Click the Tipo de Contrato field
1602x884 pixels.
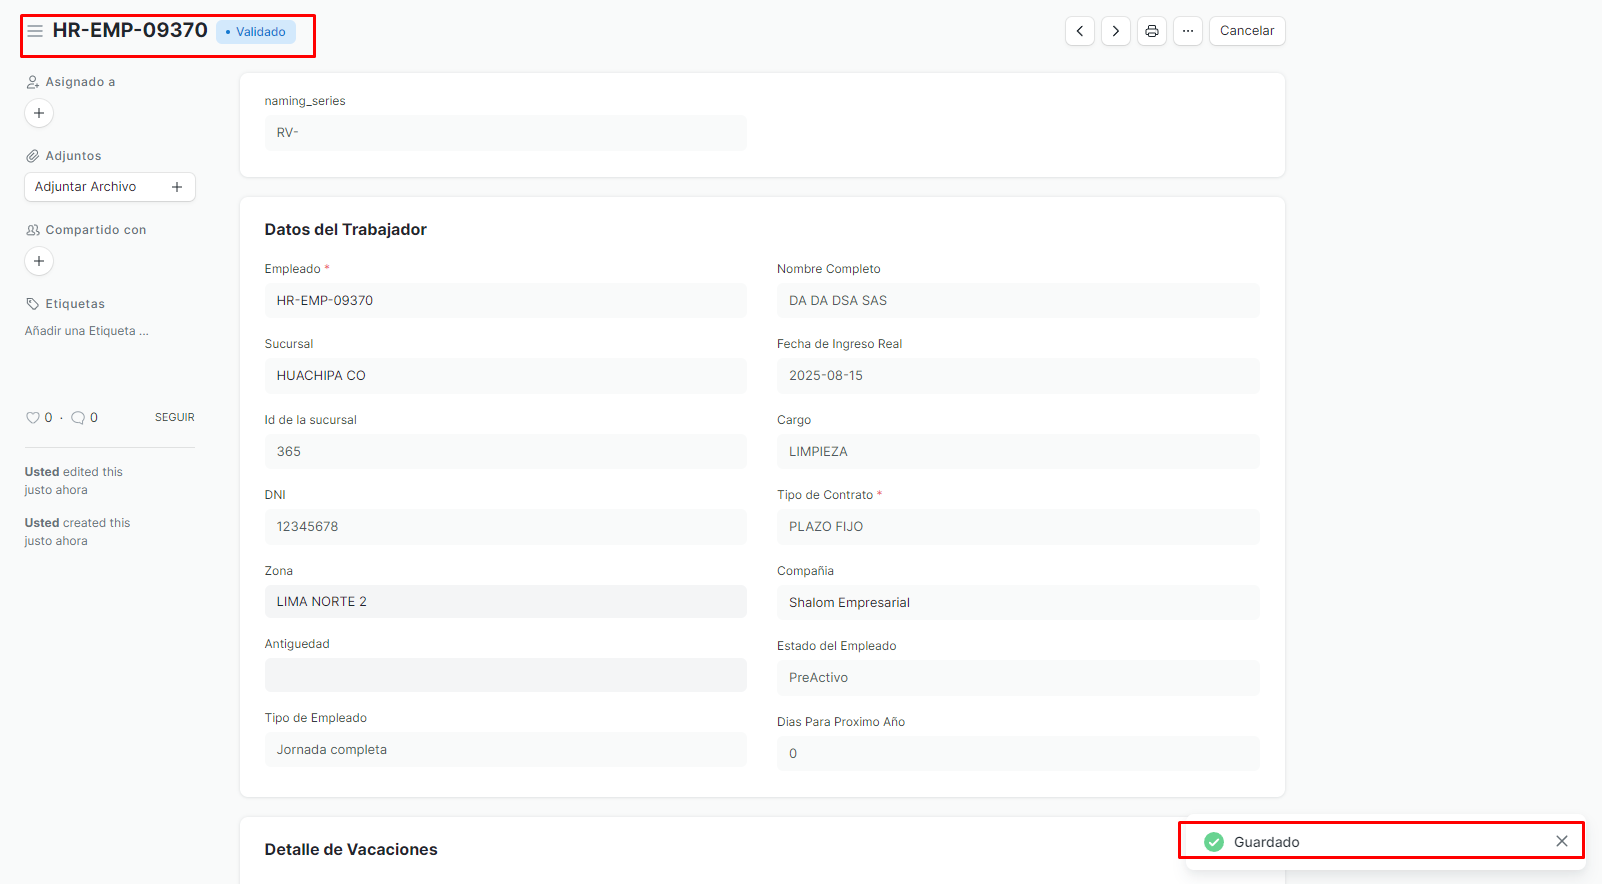(1017, 527)
